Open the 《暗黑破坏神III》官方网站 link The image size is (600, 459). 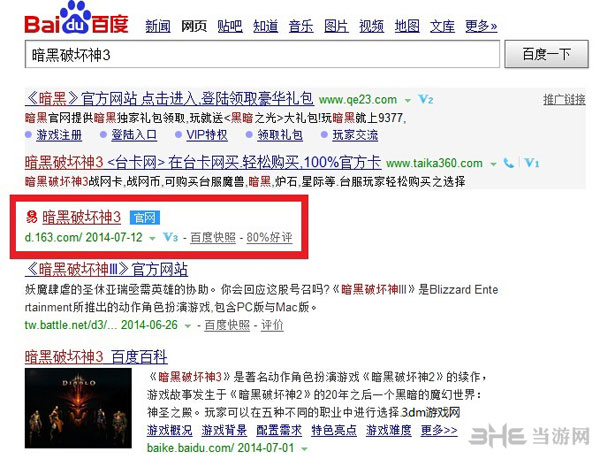(x=106, y=269)
